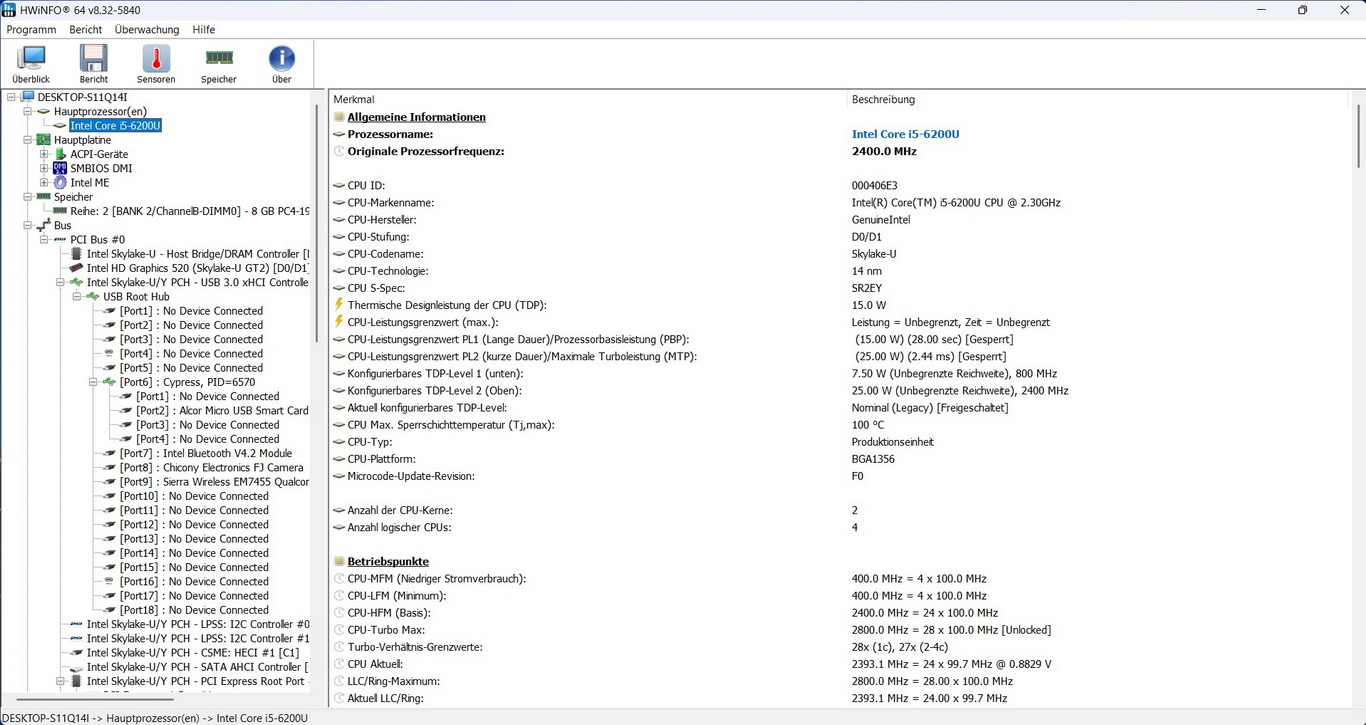Image resolution: width=1366 pixels, height=725 pixels.
Task: Select the Sierra Wireless EM7455 device
Action: pyautogui.click(x=214, y=482)
